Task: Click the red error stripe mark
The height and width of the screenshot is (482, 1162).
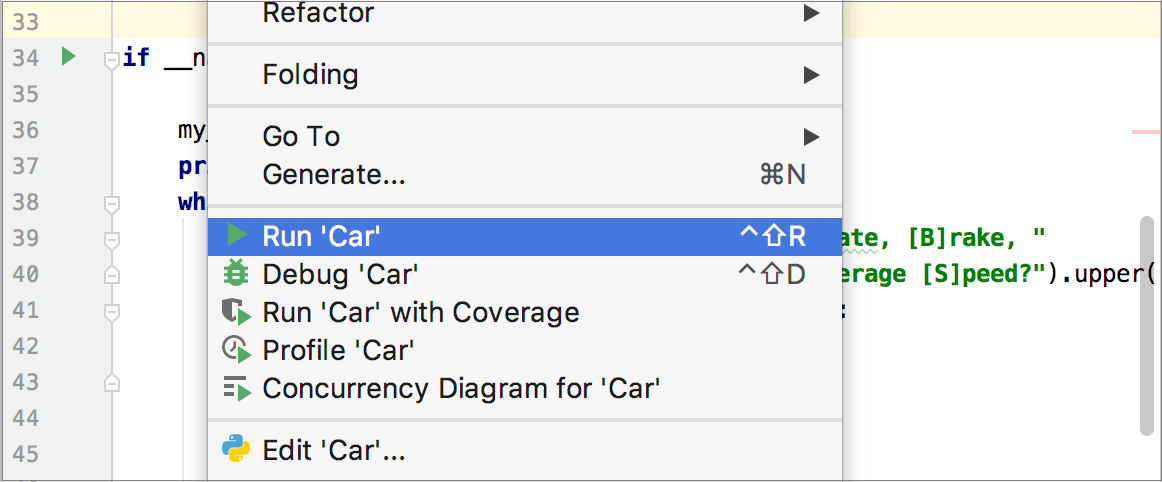Action: click(x=1146, y=131)
